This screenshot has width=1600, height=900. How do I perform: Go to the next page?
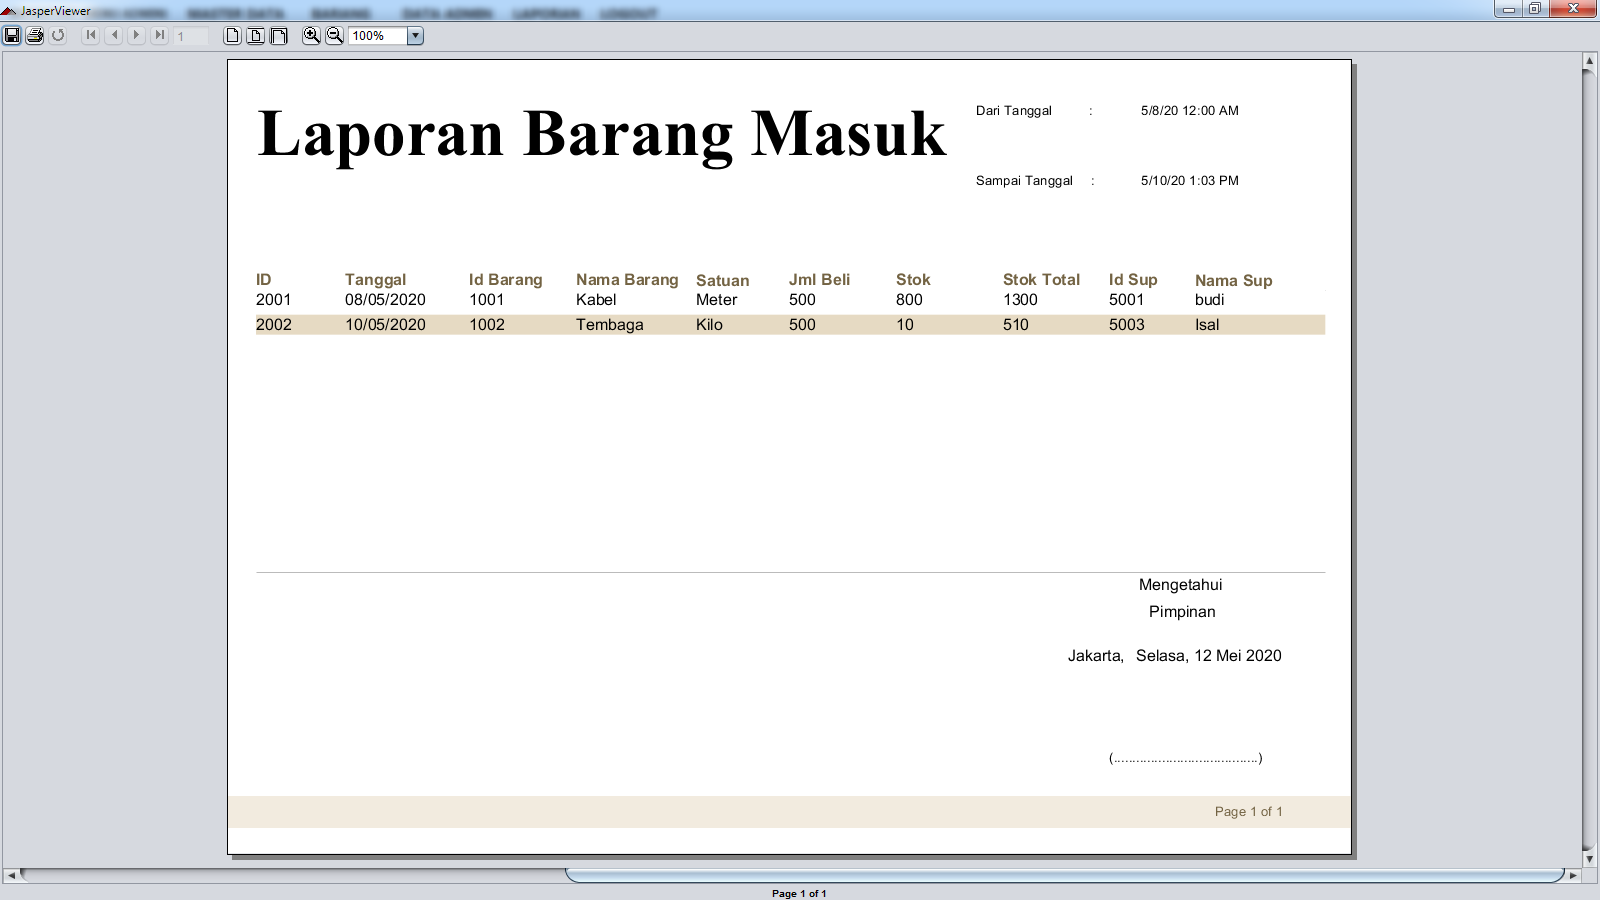coord(137,36)
